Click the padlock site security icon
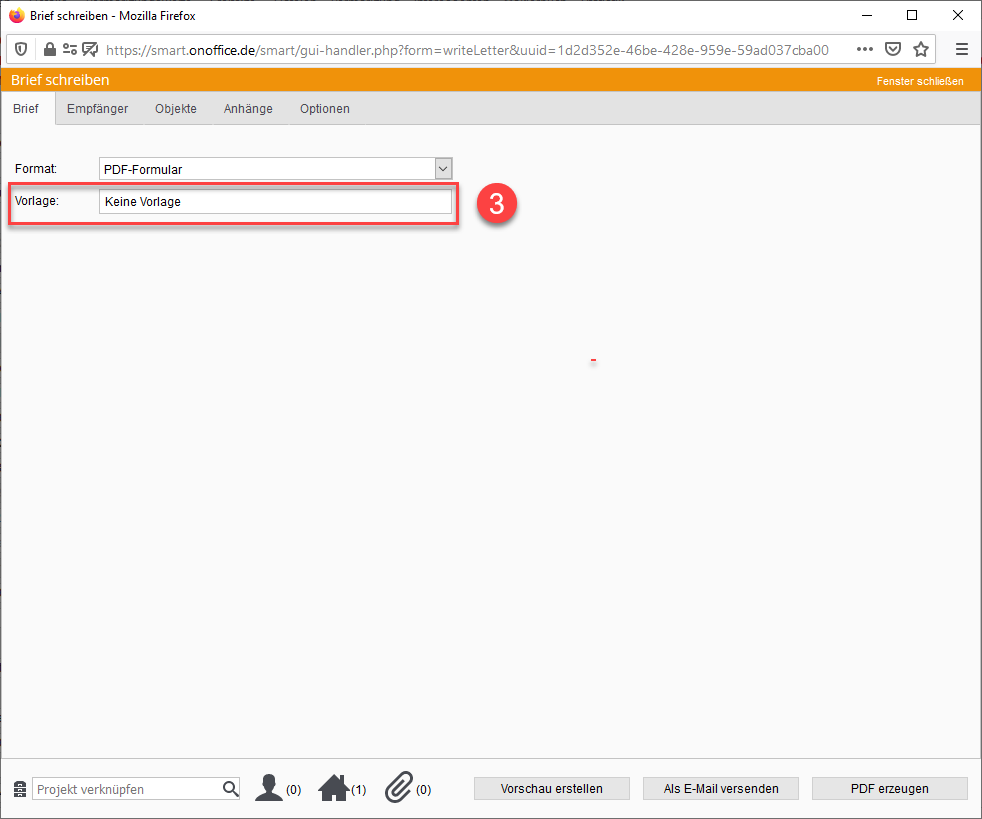Viewport: 982px width, 819px height. point(49,49)
